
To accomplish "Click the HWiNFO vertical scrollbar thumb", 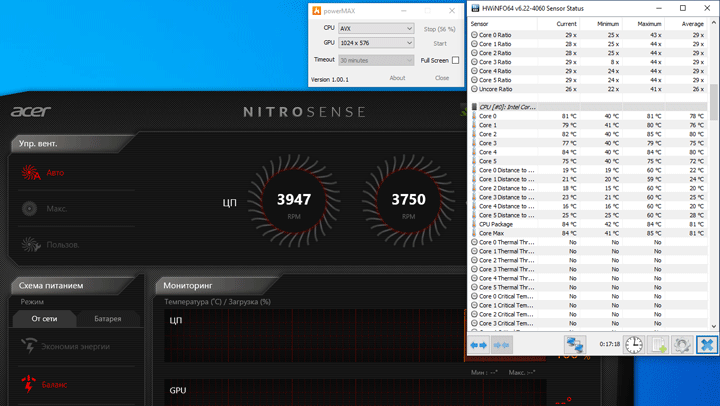I will (714, 102).
